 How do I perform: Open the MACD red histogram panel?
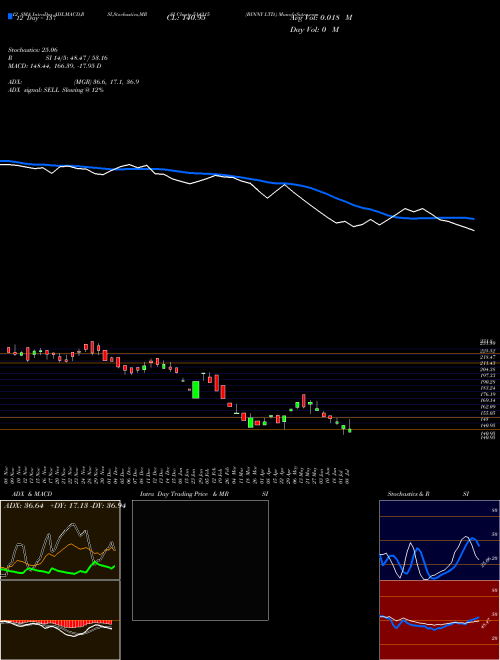click(x=60, y=620)
